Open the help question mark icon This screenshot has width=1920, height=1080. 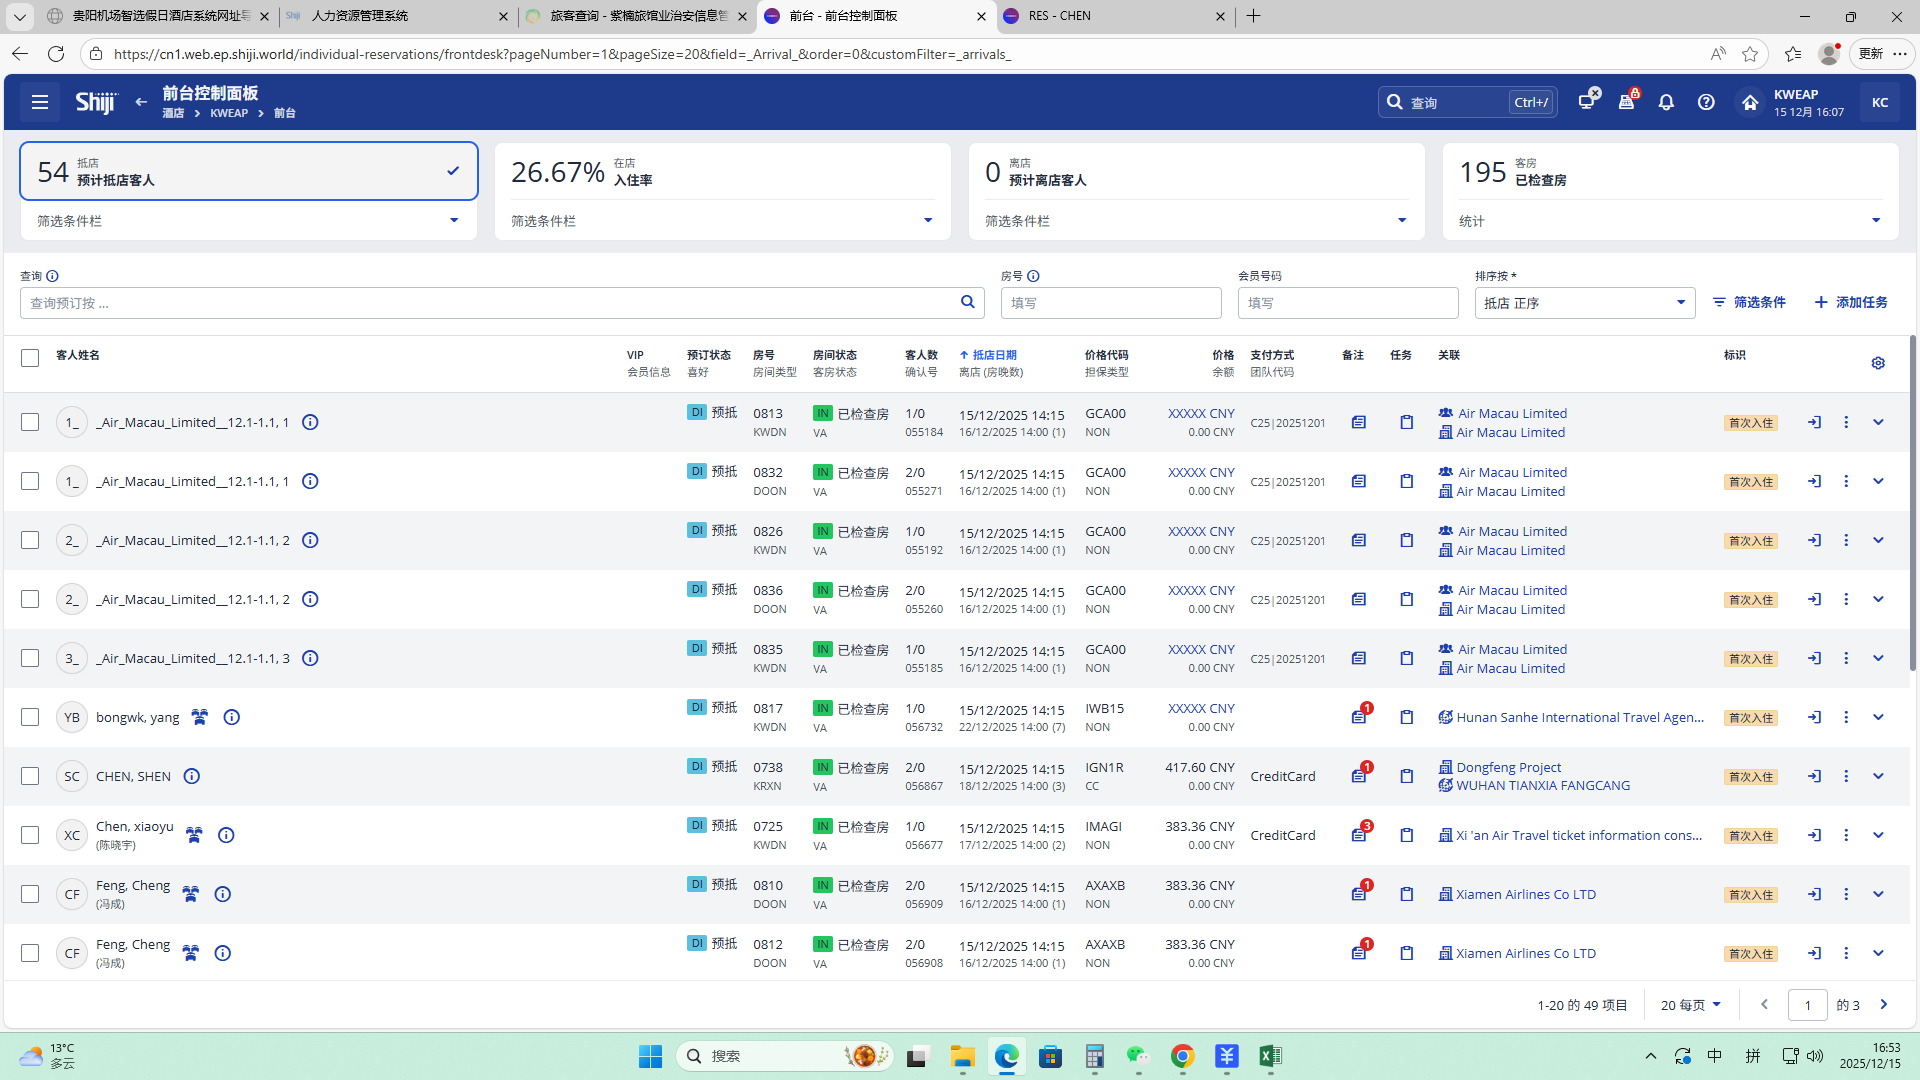coord(1706,102)
